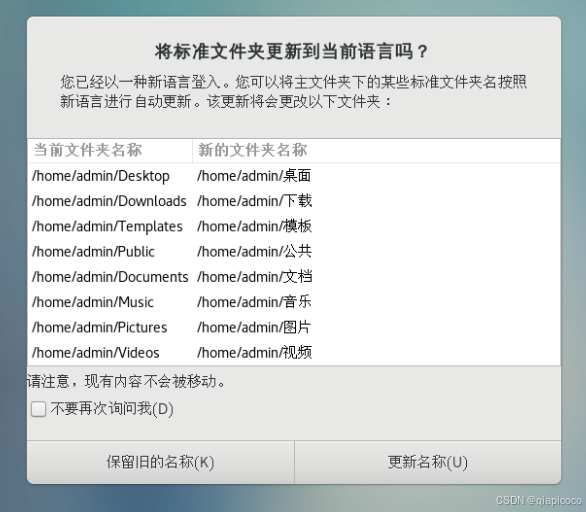The width and height of the screenshot is (586, 512).
Task: Select the /home/admin/Downloads row
Action: point(294,201)
